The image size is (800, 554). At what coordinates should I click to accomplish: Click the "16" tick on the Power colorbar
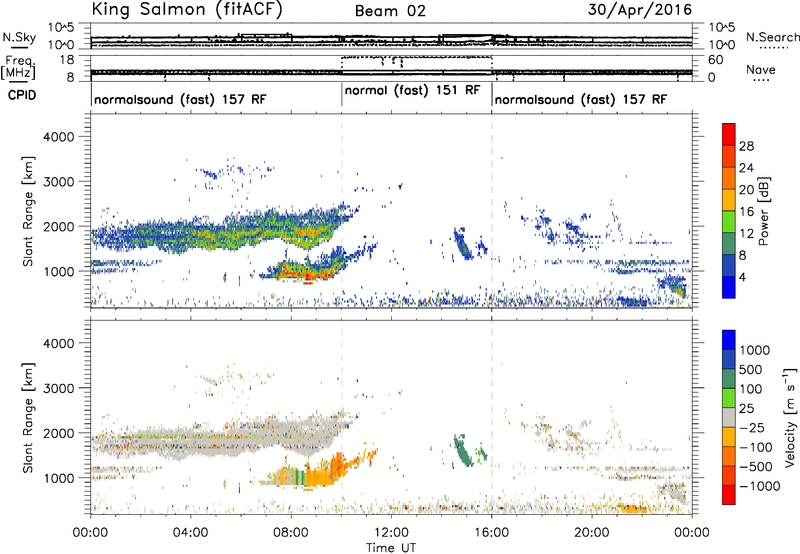pos(746,212)
